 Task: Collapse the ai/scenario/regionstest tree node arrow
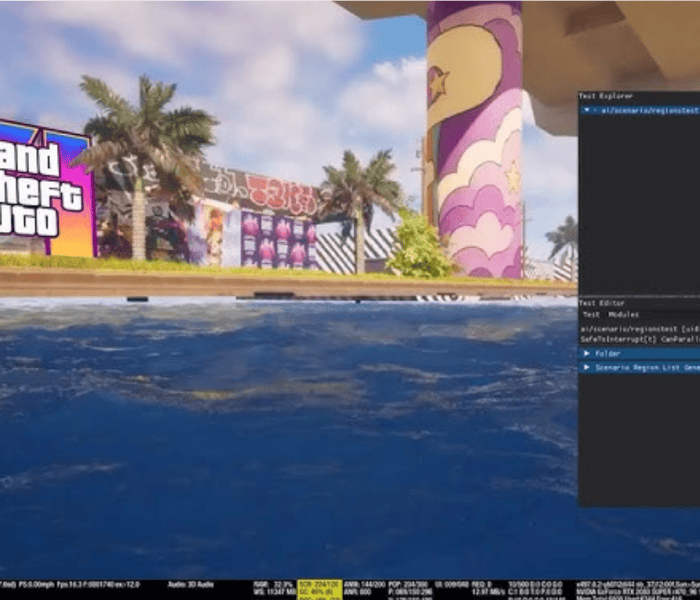[x=587, y=110]
